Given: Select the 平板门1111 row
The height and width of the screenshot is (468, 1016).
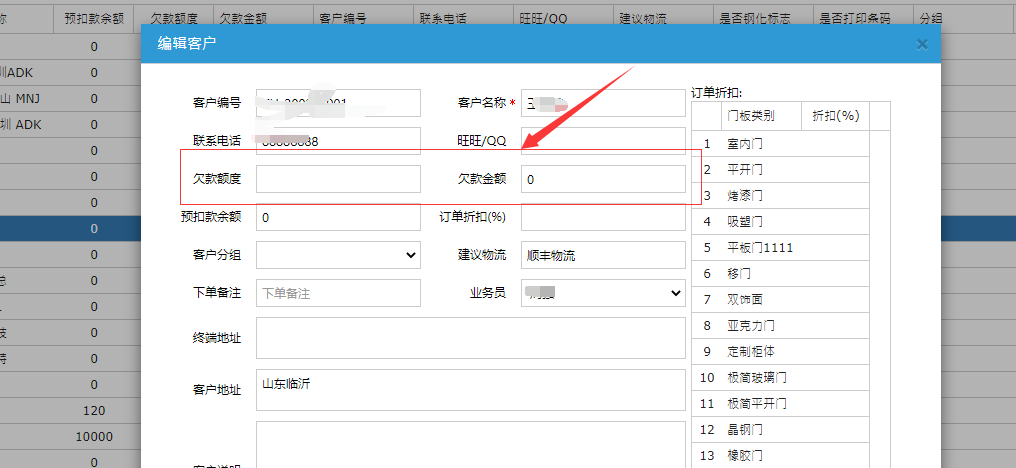Looking at the screenshot, I should (780, 248).
